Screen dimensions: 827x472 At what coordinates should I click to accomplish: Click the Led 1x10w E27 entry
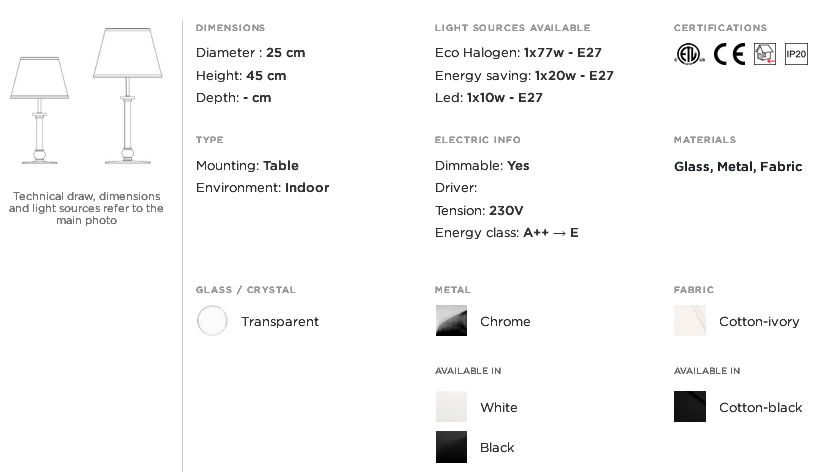coord(488,98)
